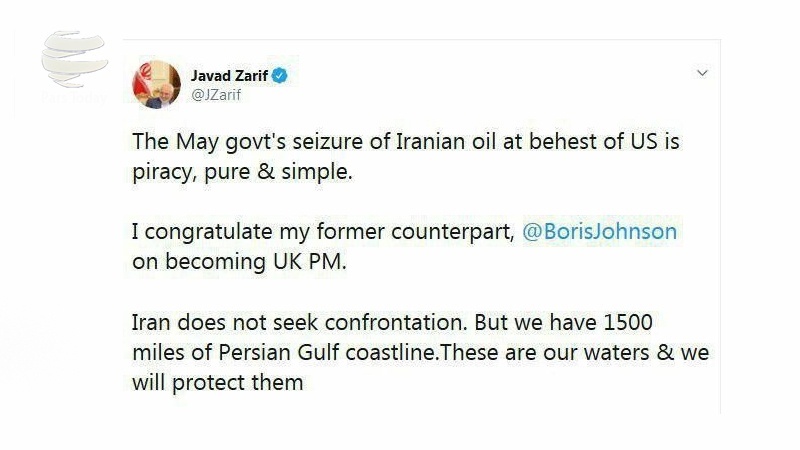Open the @JZarif handle

216,95
